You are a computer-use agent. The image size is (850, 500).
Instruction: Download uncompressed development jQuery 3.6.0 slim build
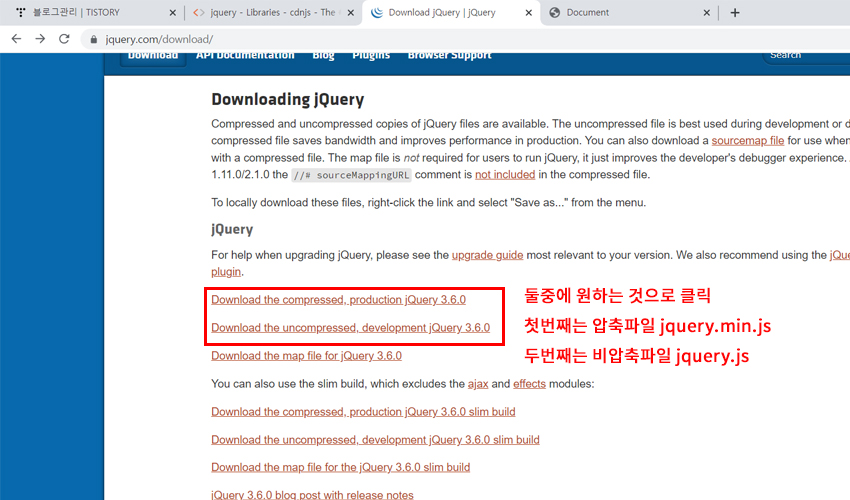coord(375,440)
